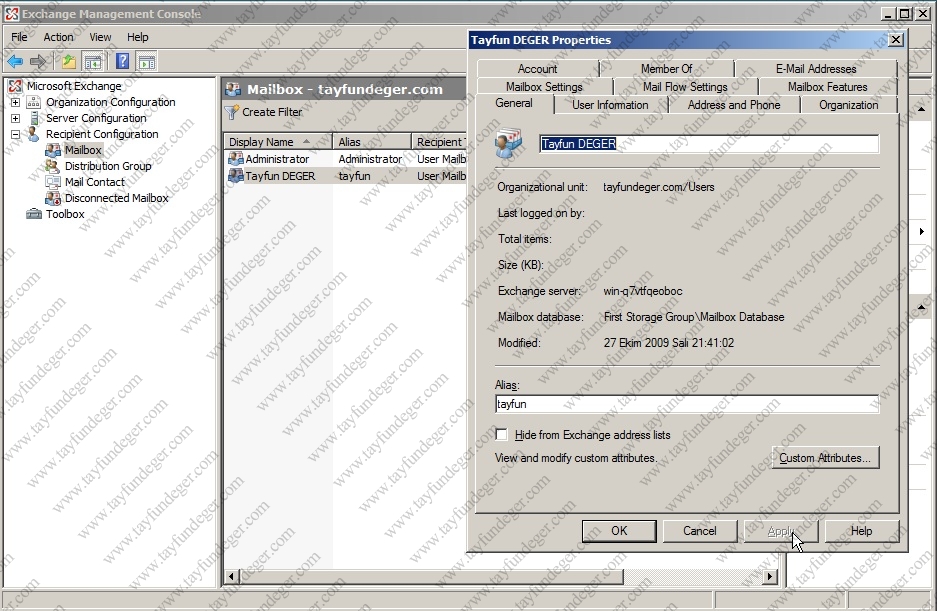Switch to the Organization tab
Image resolution: width=937 pixels, height=611 pixels.
849,105
